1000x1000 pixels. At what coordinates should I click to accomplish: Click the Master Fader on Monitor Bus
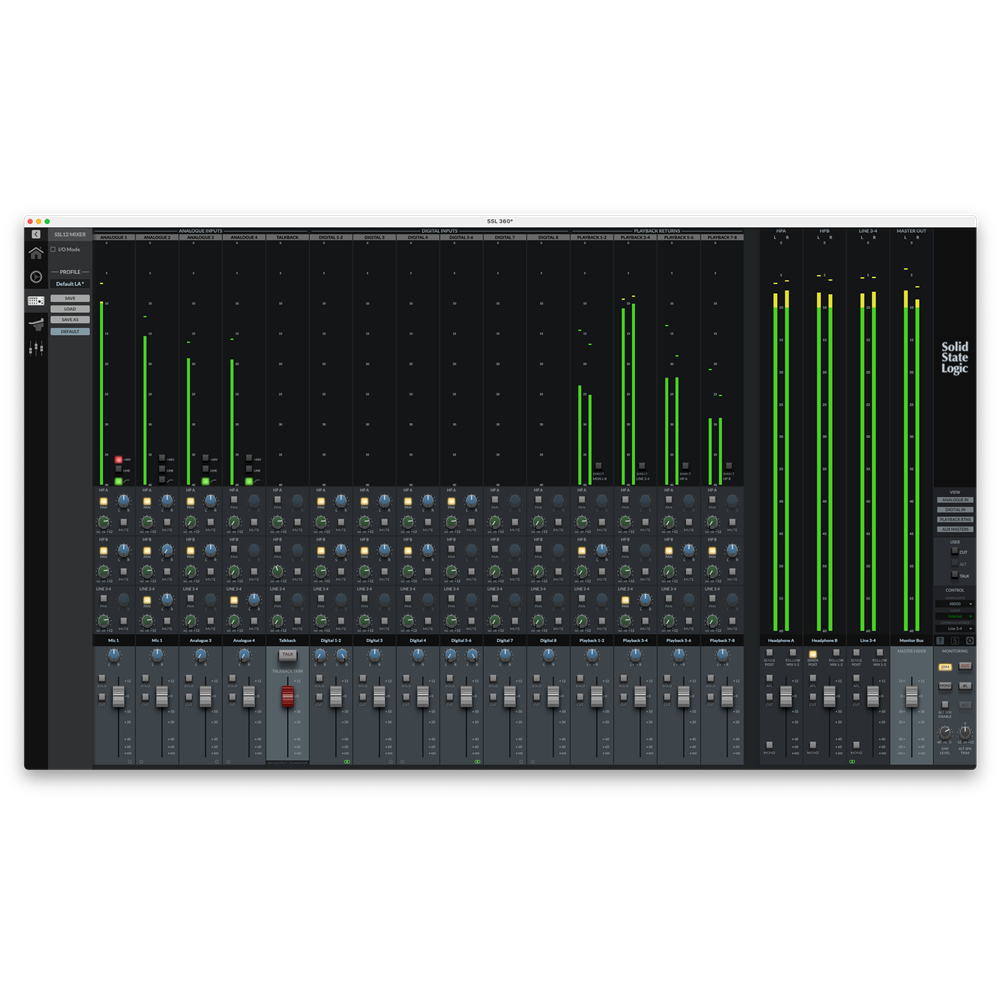coord(912,697)
